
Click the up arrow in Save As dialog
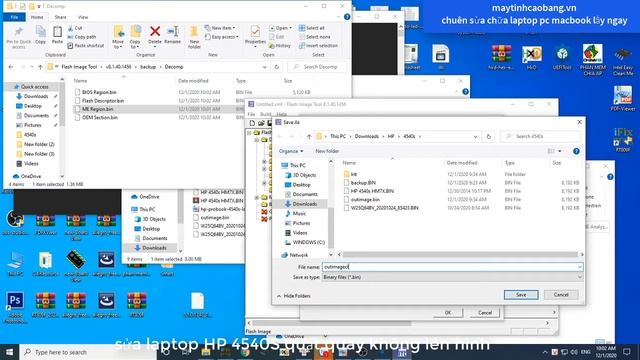(x=309, y=136)
